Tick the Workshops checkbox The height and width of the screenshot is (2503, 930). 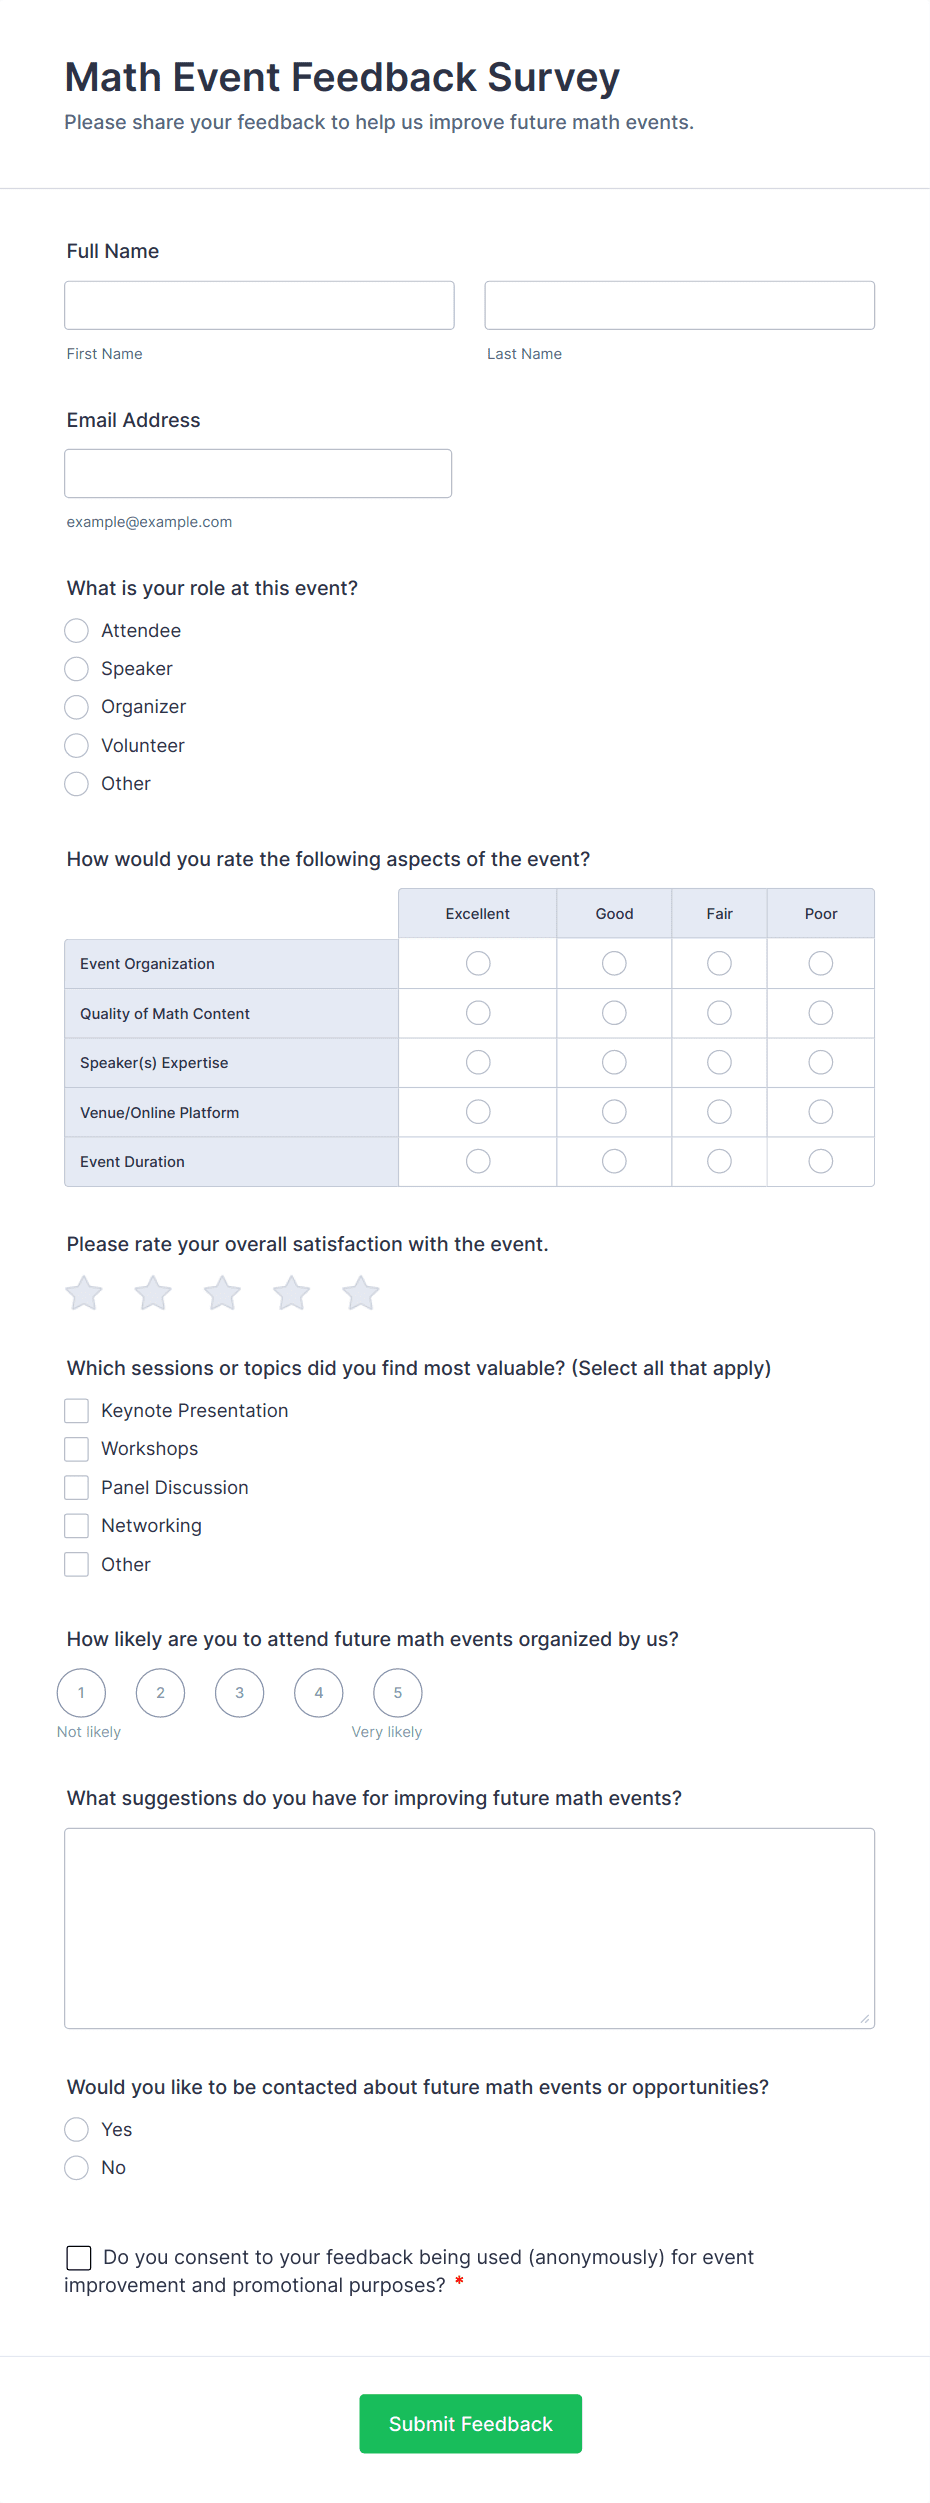[77, 1449]
